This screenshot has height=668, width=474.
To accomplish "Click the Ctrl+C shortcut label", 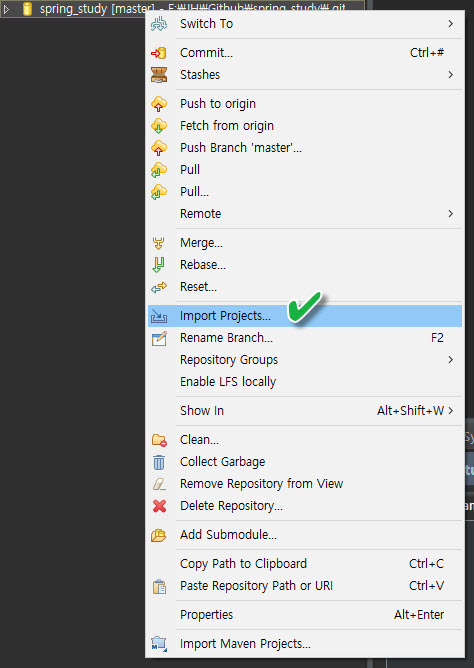I will pyautogui.click(x=426, y=564).
